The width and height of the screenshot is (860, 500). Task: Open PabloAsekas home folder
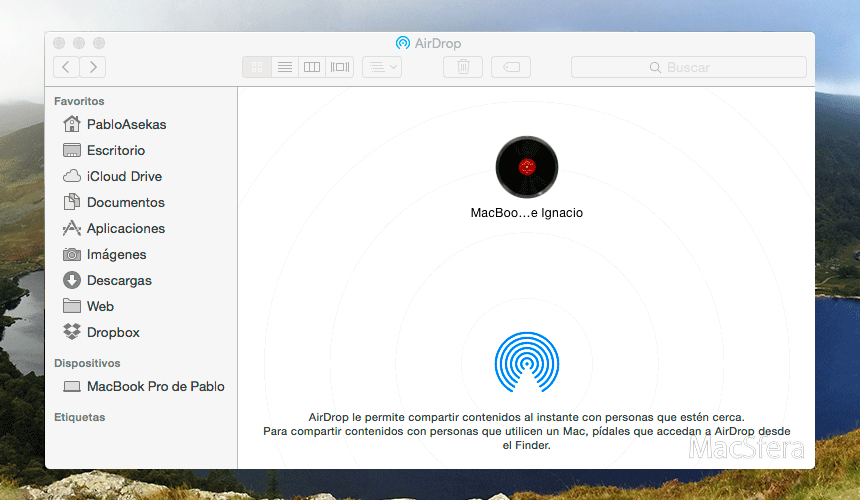point(126,124)
